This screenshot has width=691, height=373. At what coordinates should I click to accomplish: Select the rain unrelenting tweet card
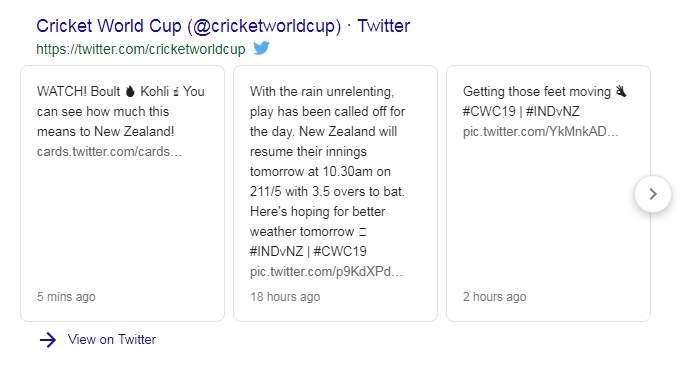[x=335, y=194]
